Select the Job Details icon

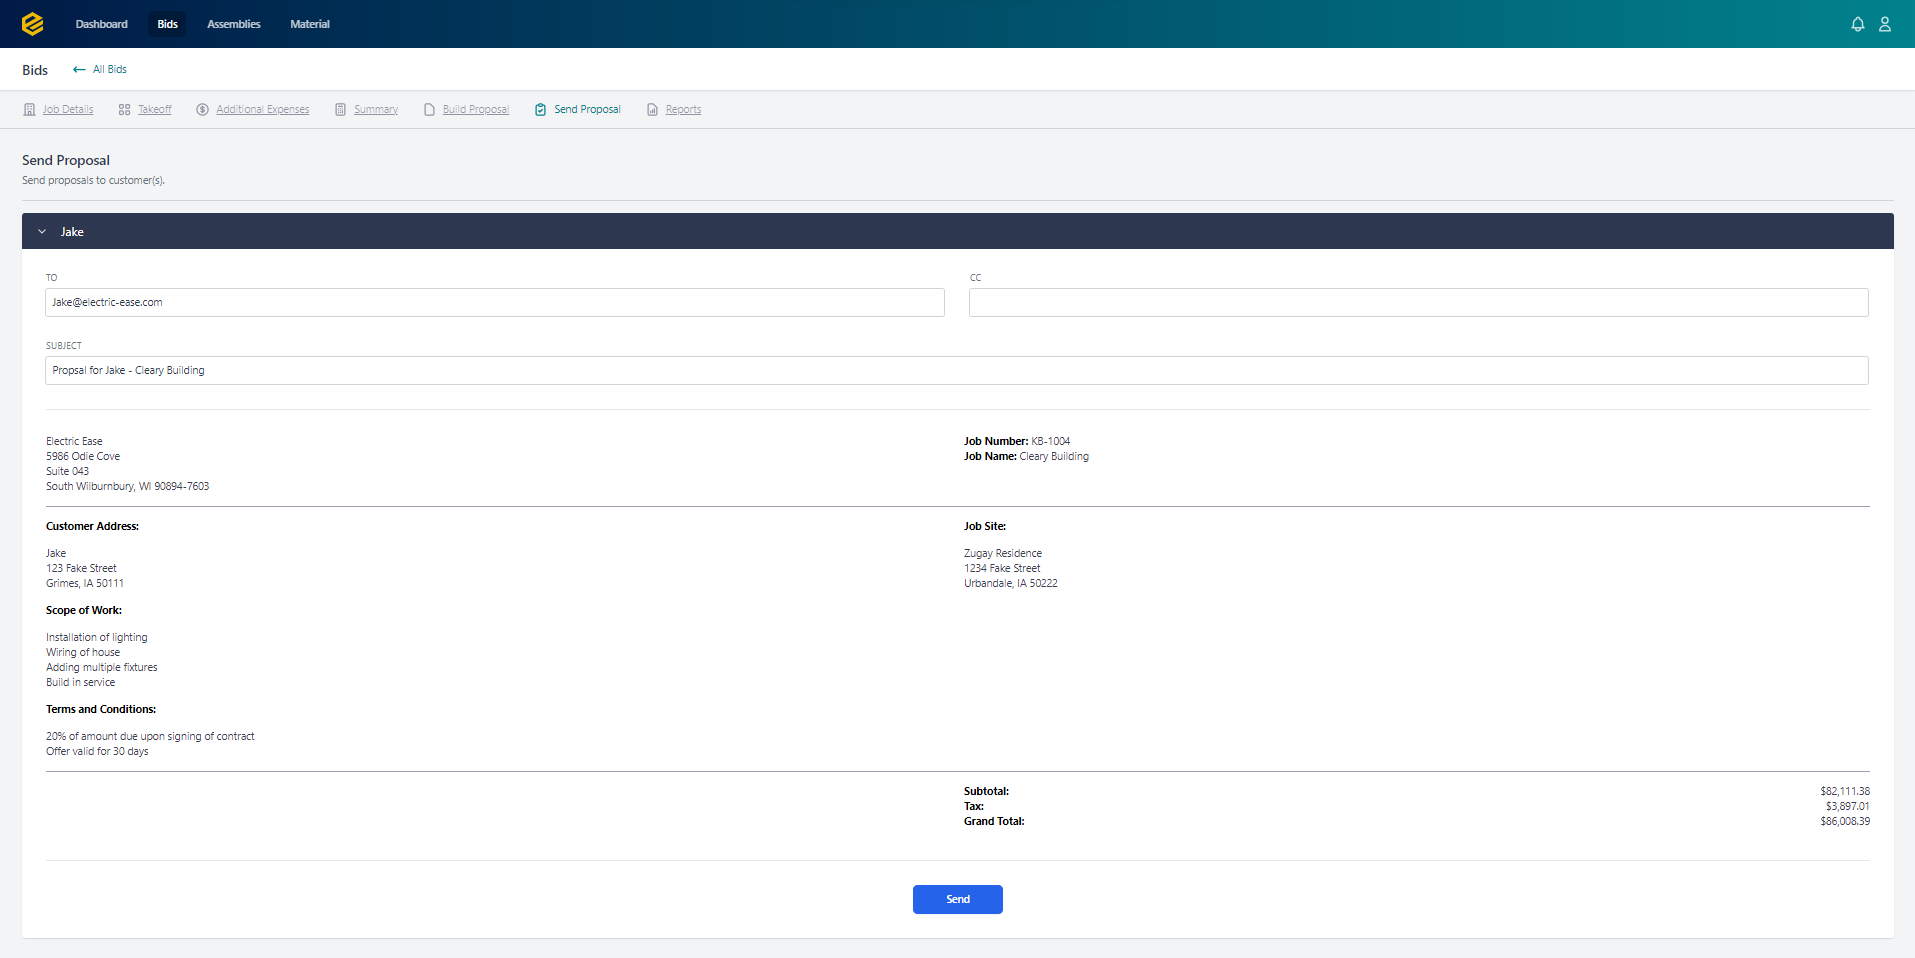(x=29, y=109)
